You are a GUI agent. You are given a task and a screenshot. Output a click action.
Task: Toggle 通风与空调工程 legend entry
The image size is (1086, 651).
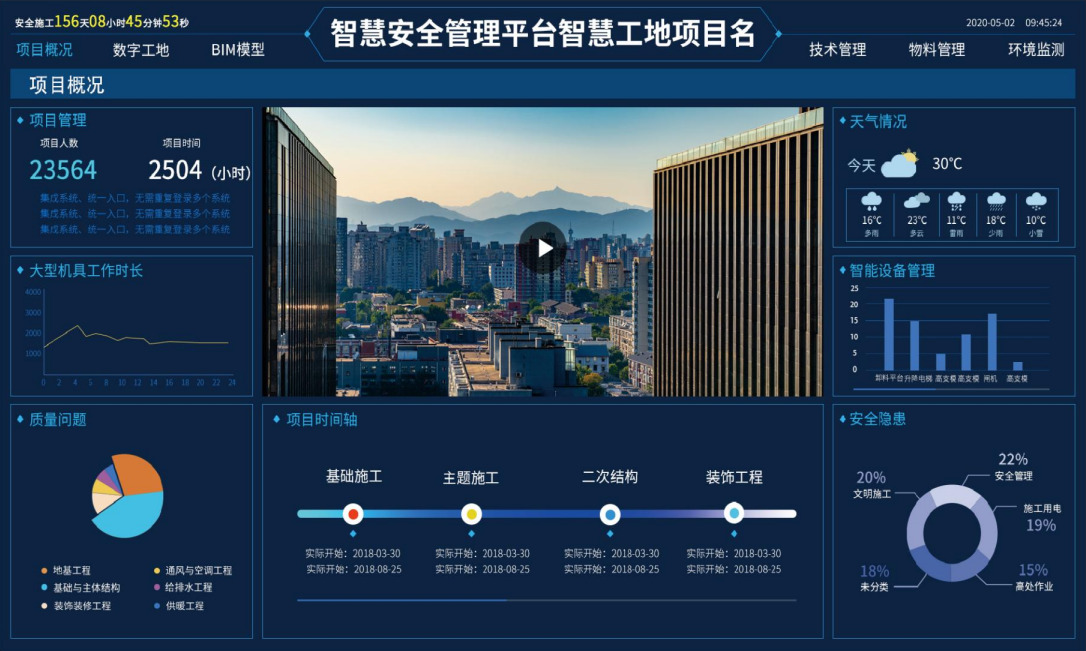197,570
